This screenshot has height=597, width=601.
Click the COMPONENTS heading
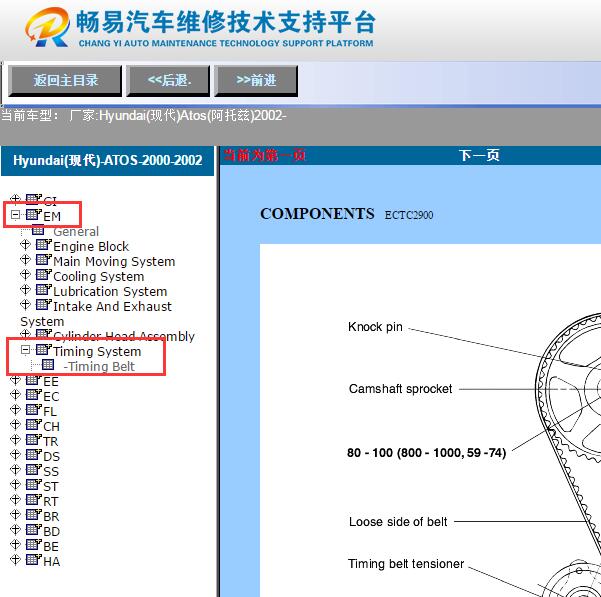pos(317,214)
